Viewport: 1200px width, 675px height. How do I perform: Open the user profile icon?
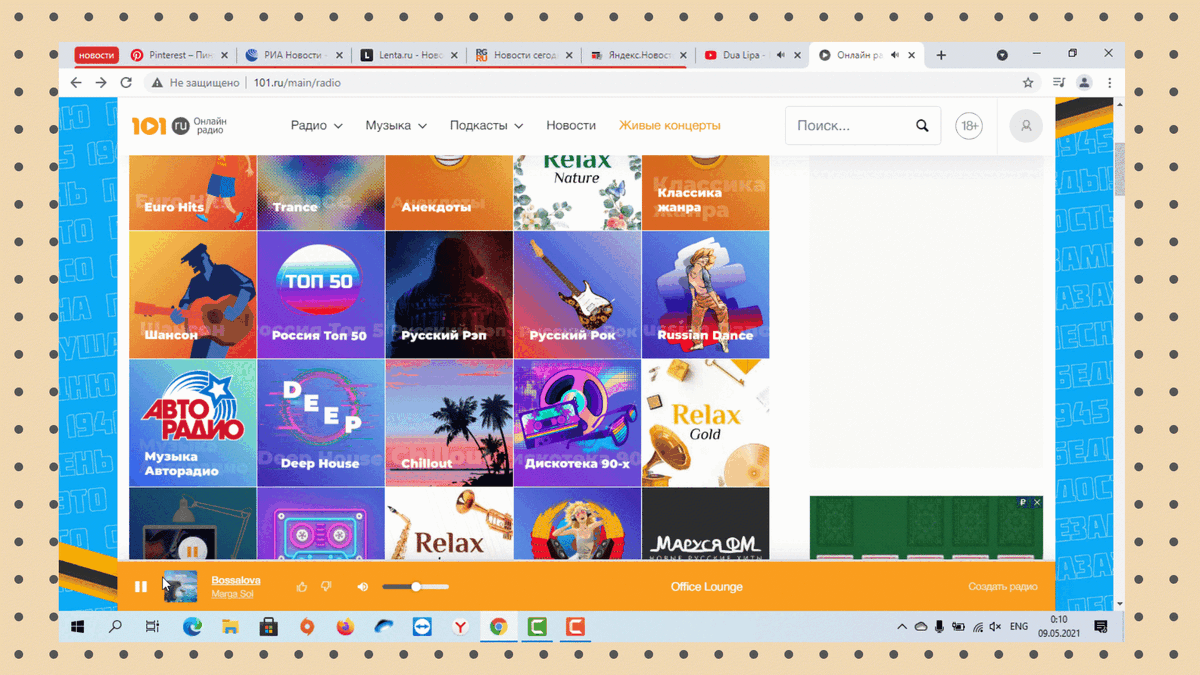tap(1025, 126)
